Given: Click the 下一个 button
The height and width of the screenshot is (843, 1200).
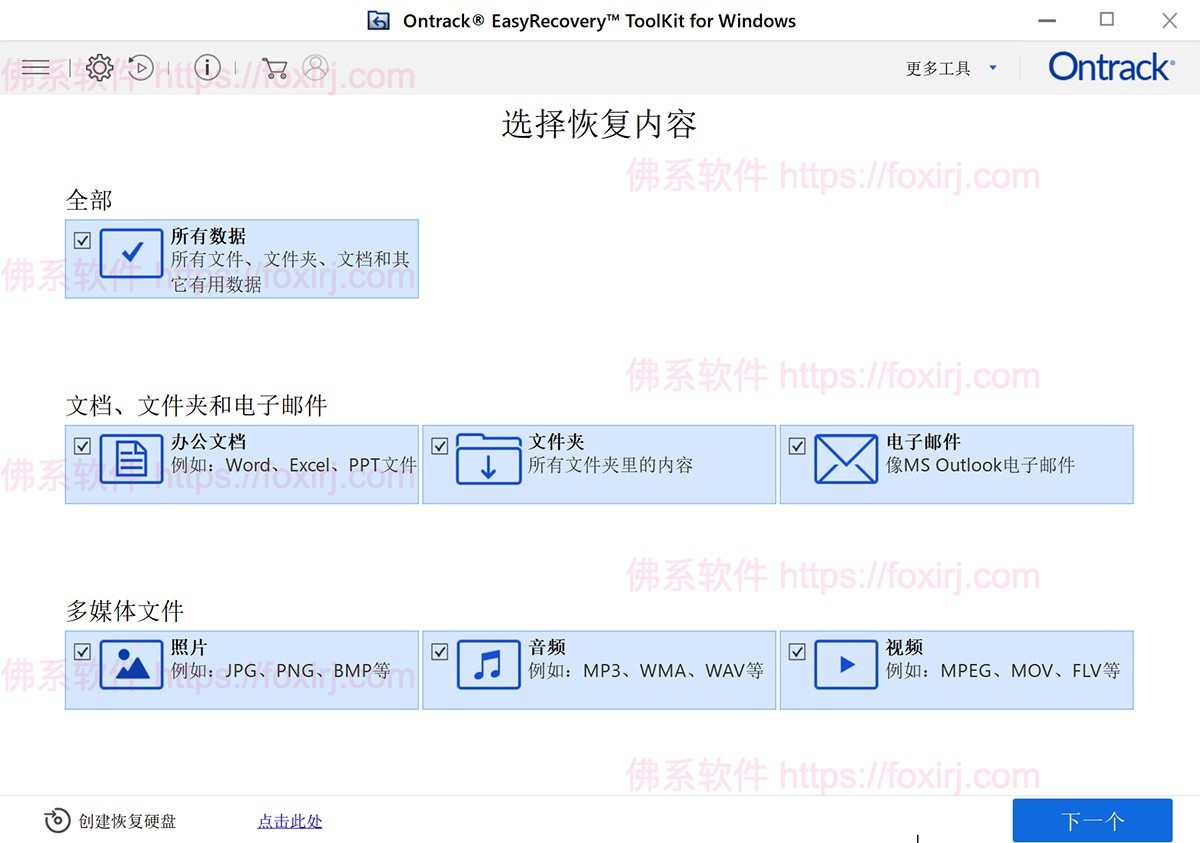Looking at the screenshot, I should pyautogui.click(x=1092, y=820).
